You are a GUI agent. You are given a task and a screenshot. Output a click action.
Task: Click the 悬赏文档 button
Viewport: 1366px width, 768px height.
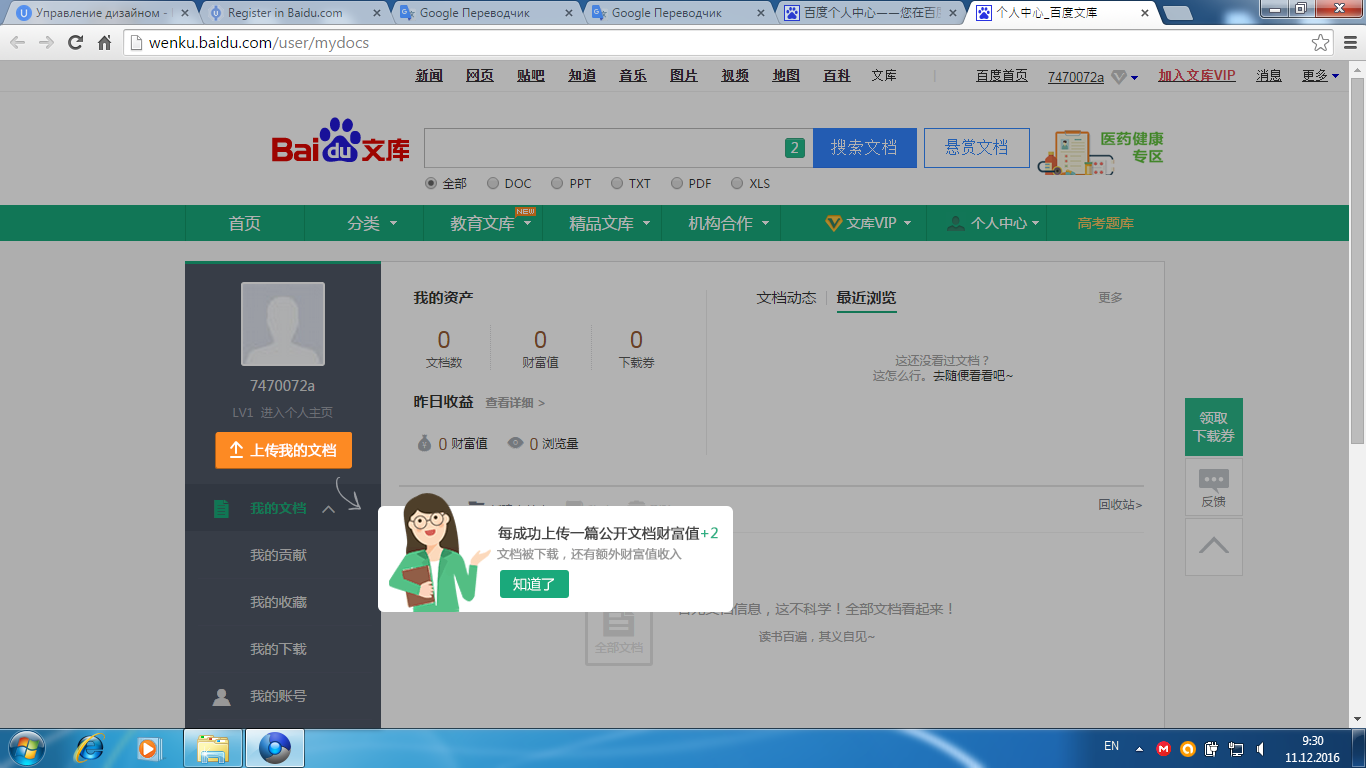977,147
